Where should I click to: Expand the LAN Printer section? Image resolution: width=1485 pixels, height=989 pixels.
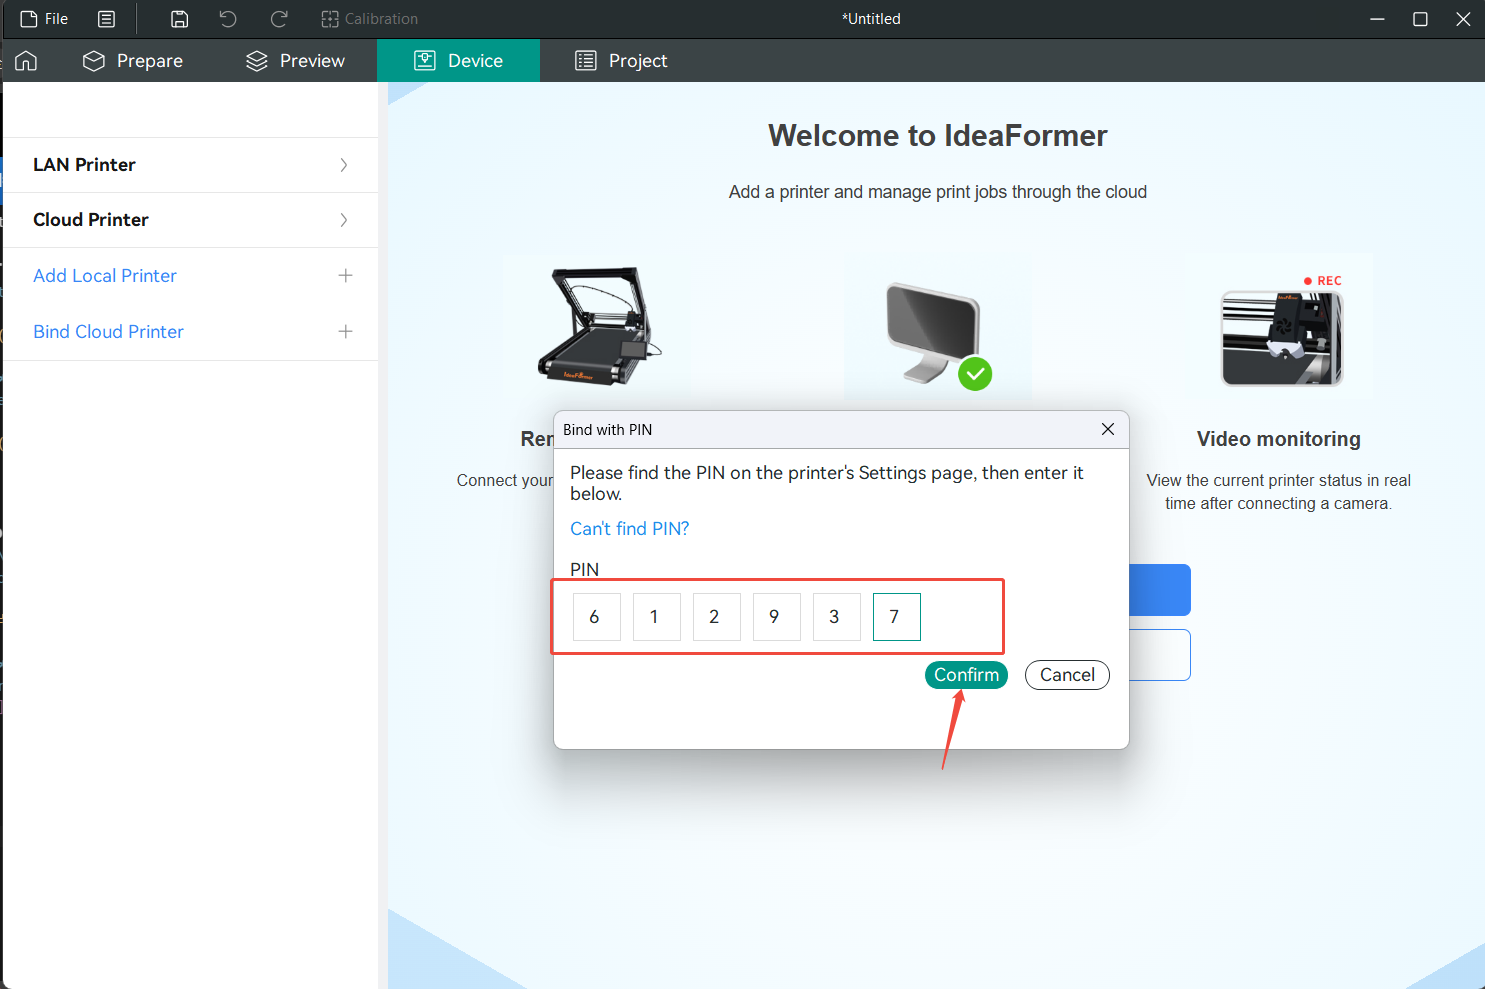click(191, 165)
